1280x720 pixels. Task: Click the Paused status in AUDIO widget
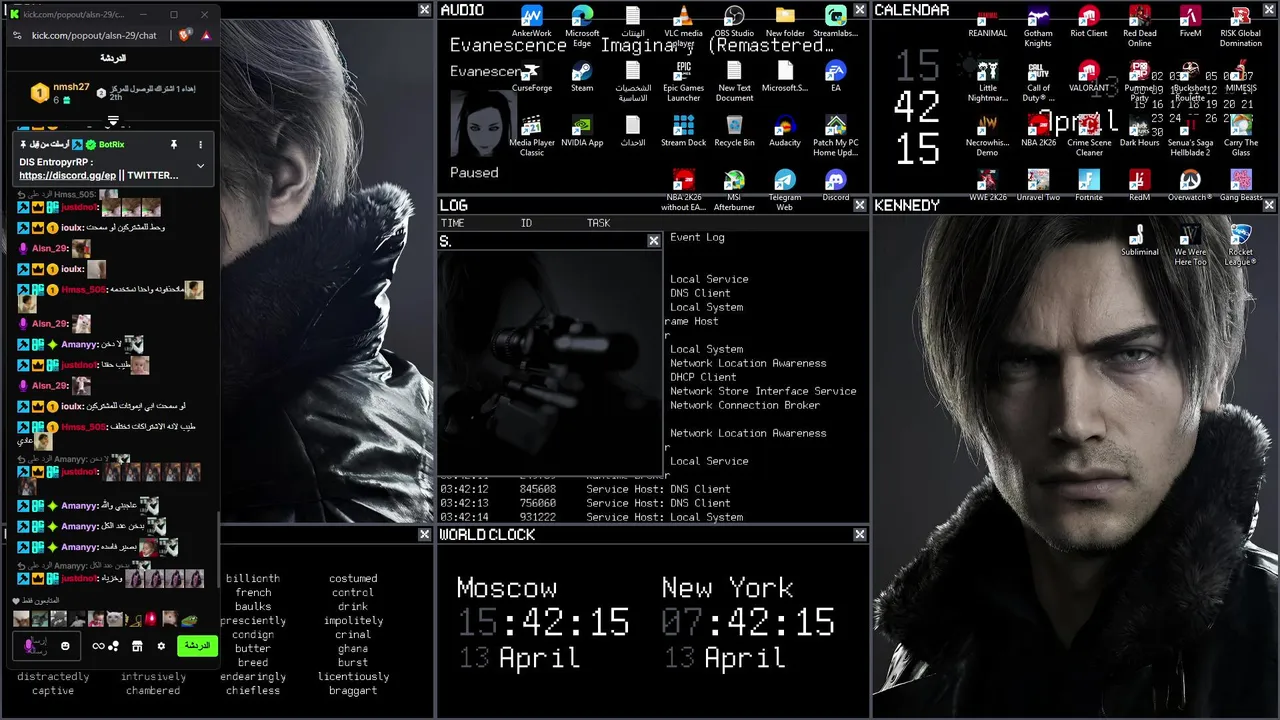(x=474, y=172)
